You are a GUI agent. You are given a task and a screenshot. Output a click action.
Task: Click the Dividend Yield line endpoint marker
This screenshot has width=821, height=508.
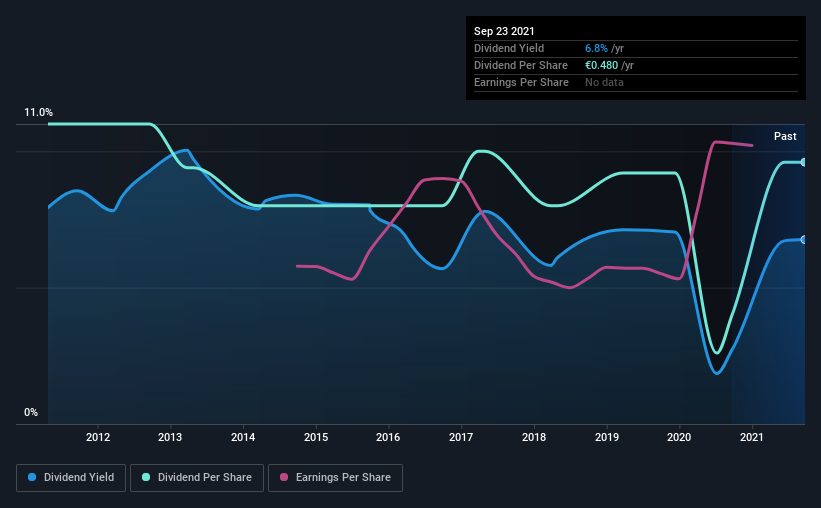point(803,239)
